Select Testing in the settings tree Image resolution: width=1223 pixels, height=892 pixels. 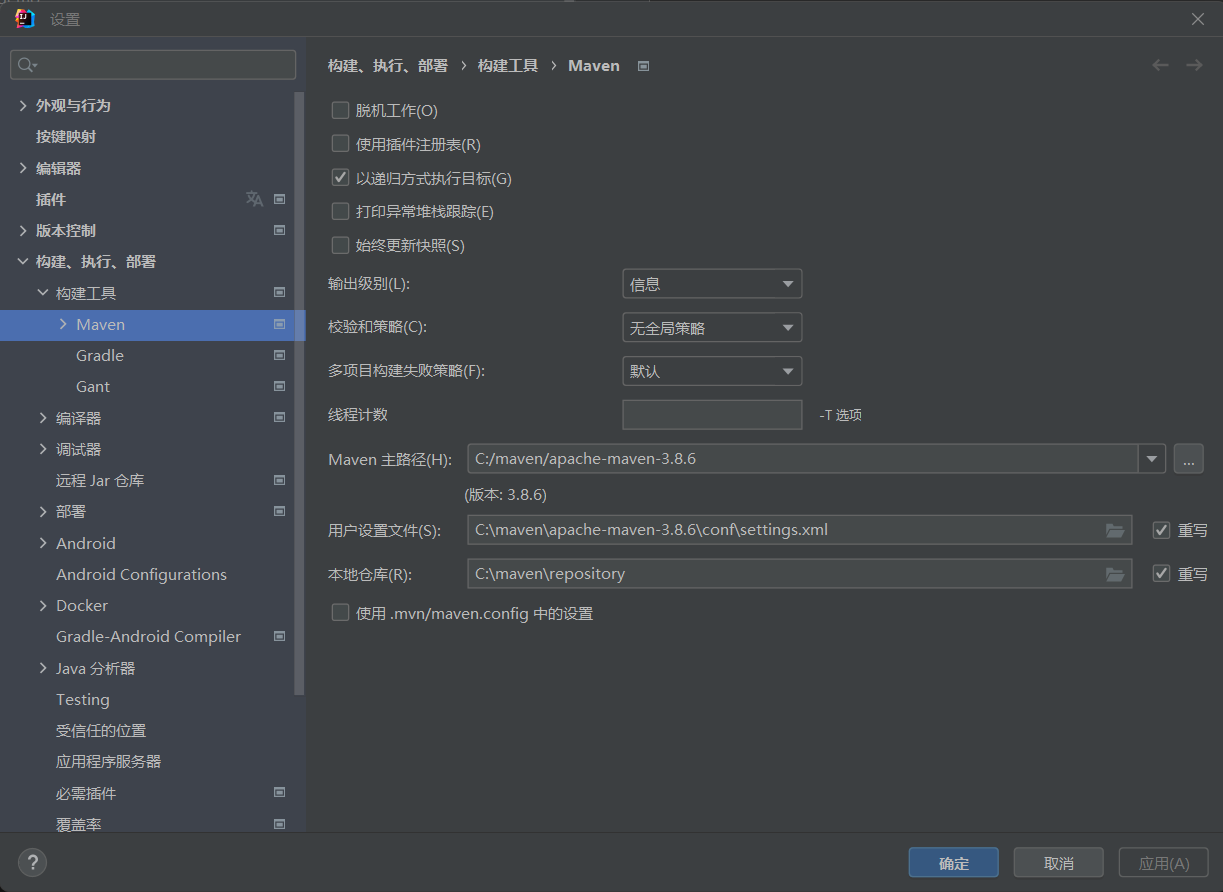point(83,699)
